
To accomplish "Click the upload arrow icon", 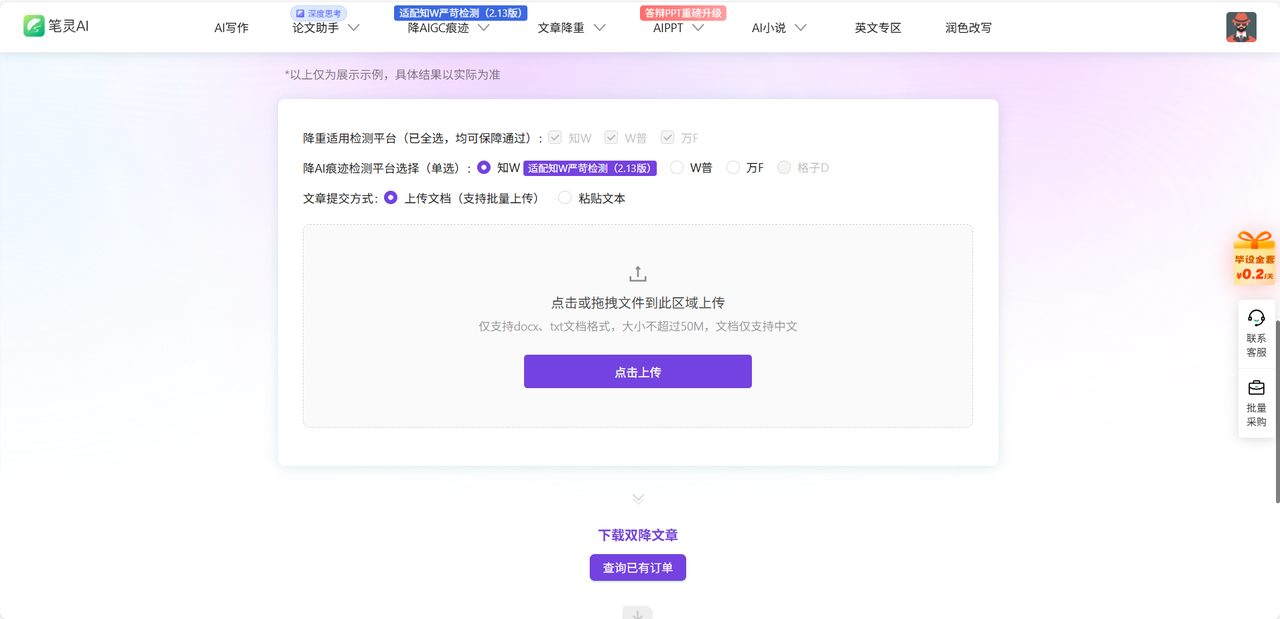I will [638, 274].
